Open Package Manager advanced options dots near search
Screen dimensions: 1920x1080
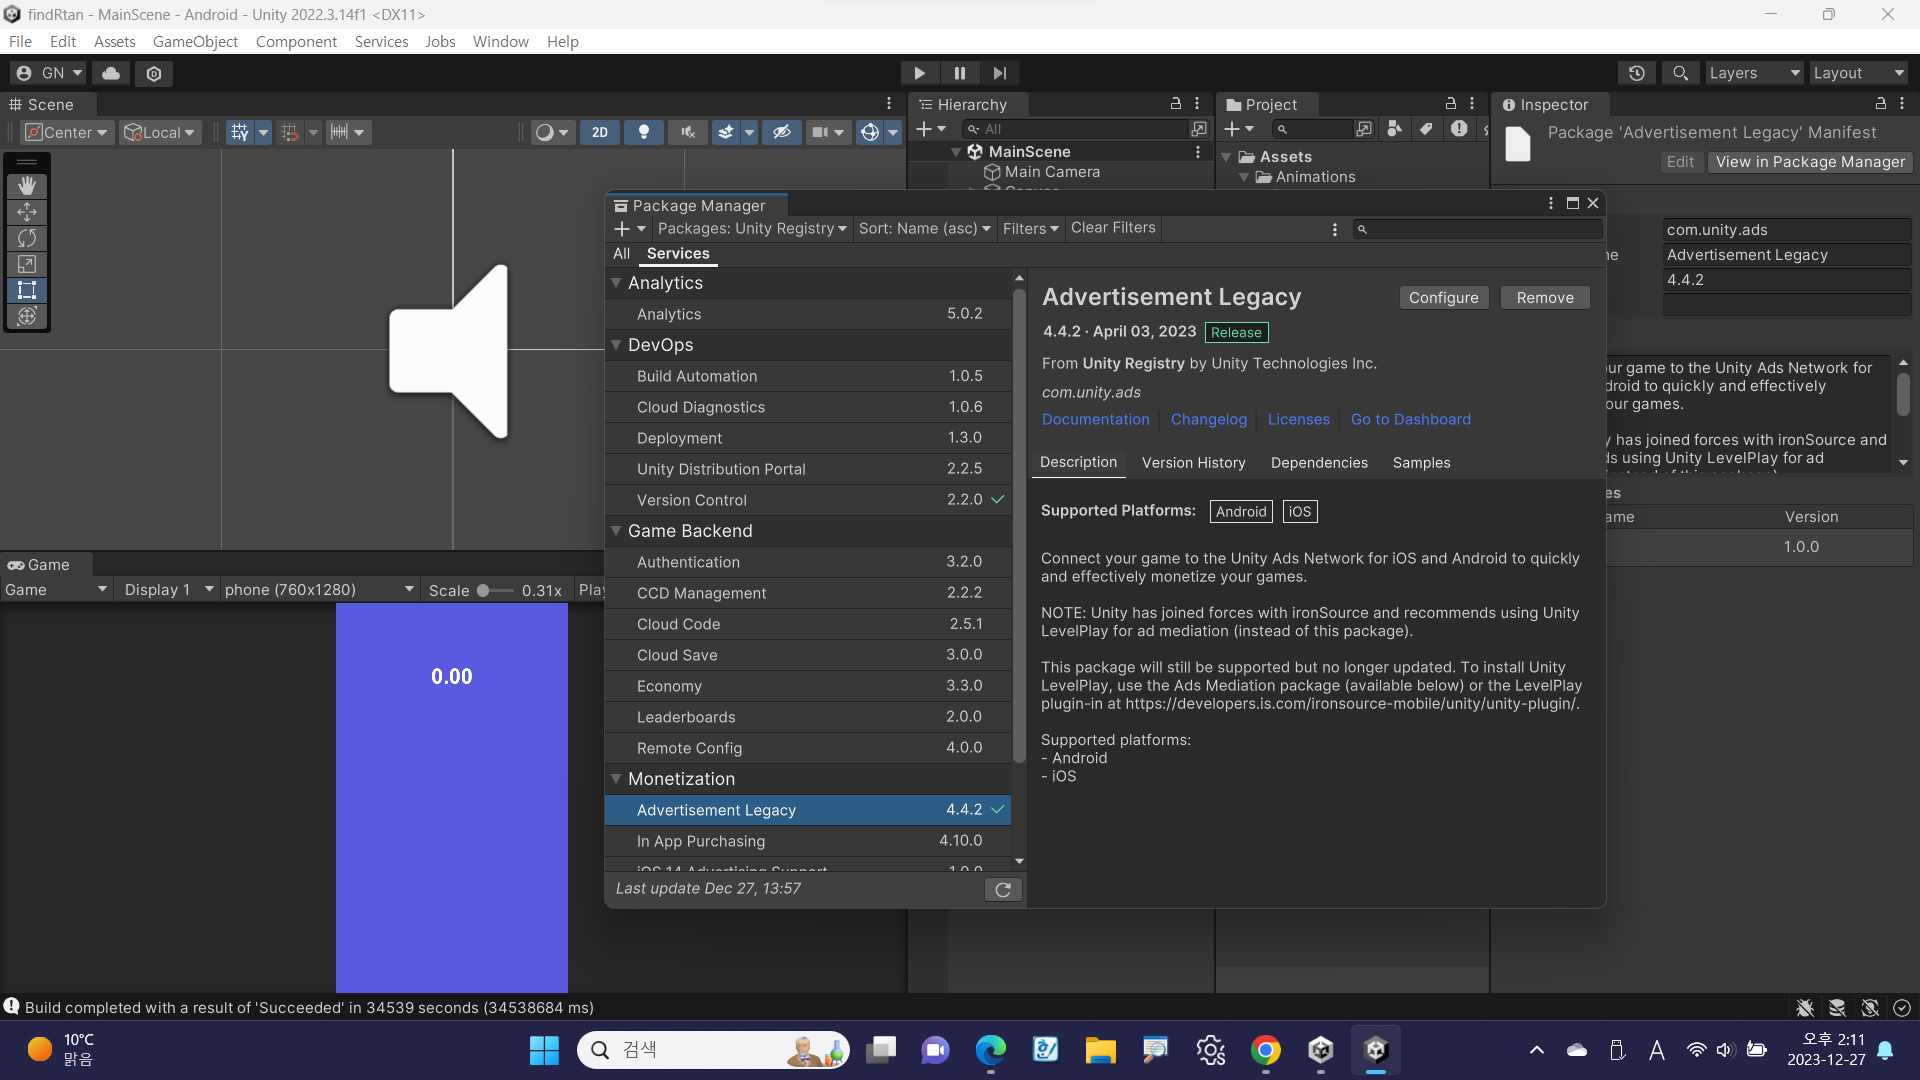tap(1335, 229)
